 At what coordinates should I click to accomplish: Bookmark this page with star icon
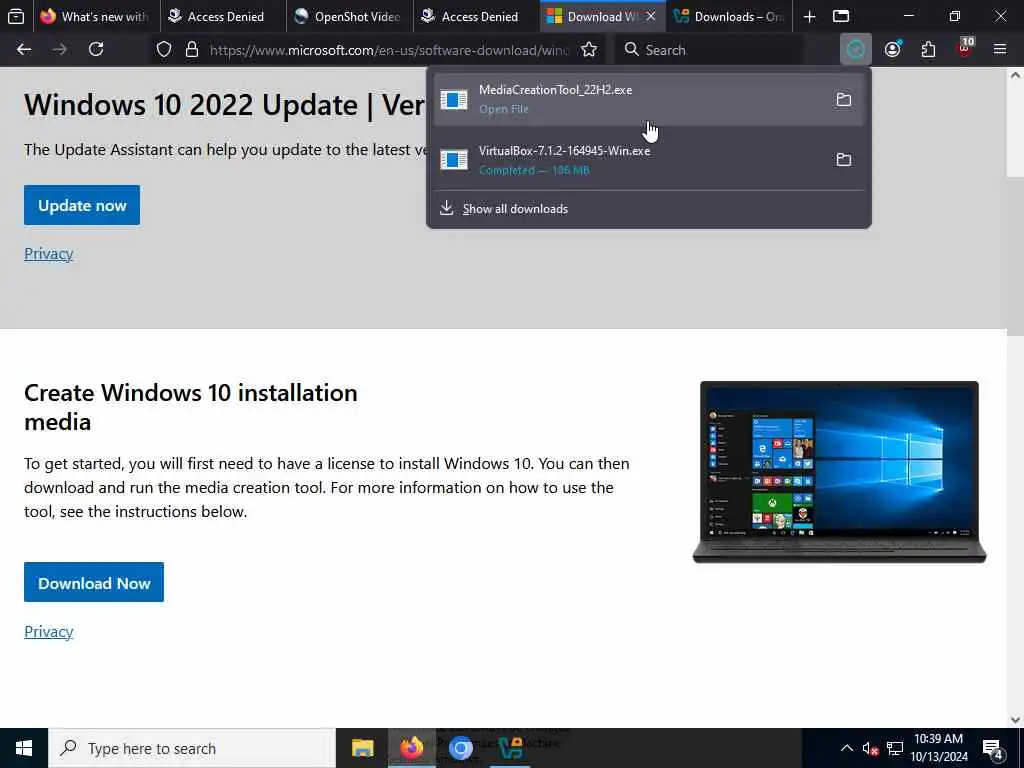click(x=589, y=50)
